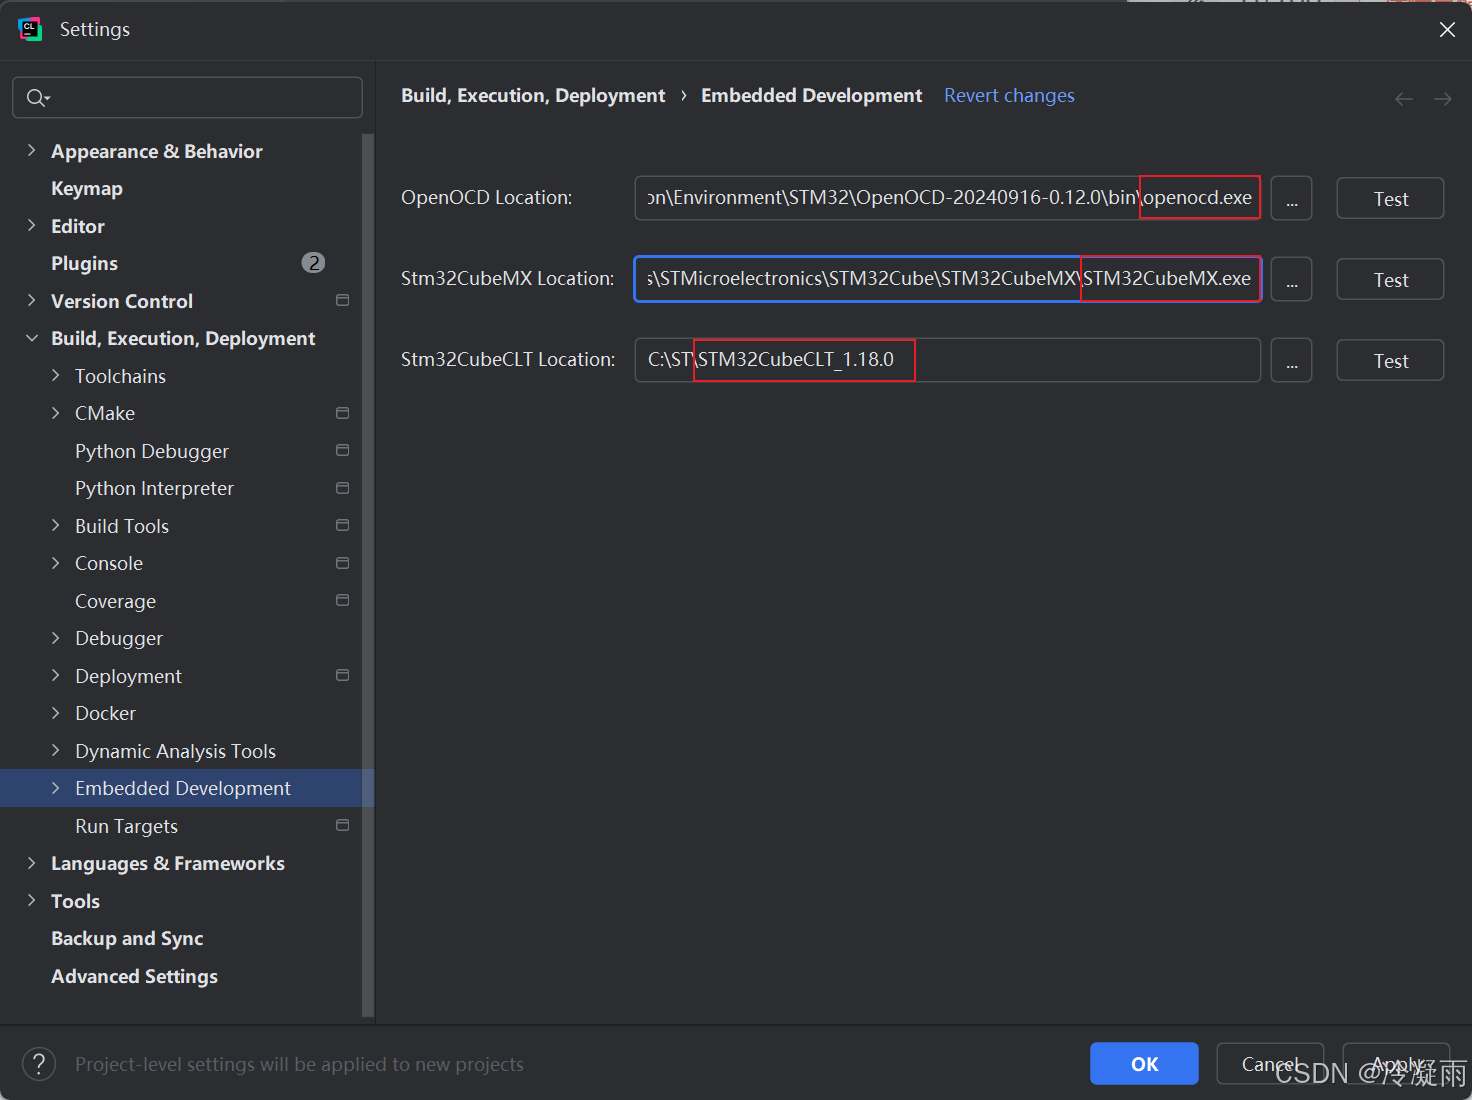Click project-level icon beside CMake
The height and width of the screenshot is (1100, 1472).
(343, 413)
